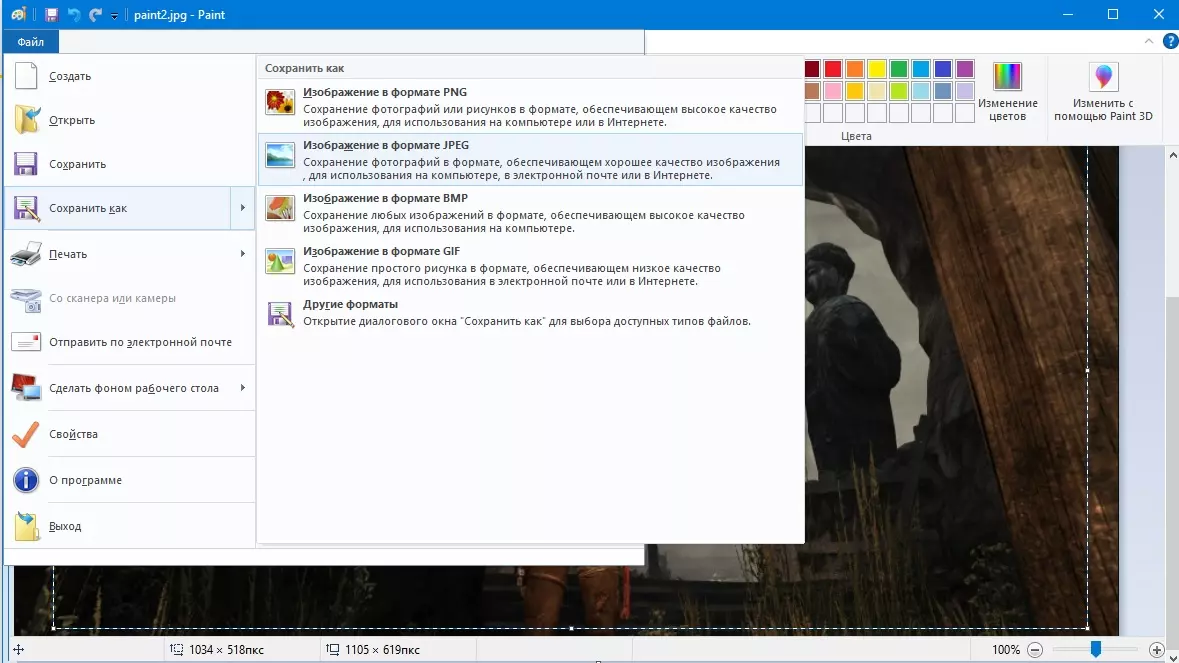Expand the Сделать фоном рабочего стола submenu arrow
Image resolution: width=1179 pixels, height=663 pixels.
pos(242,388)
